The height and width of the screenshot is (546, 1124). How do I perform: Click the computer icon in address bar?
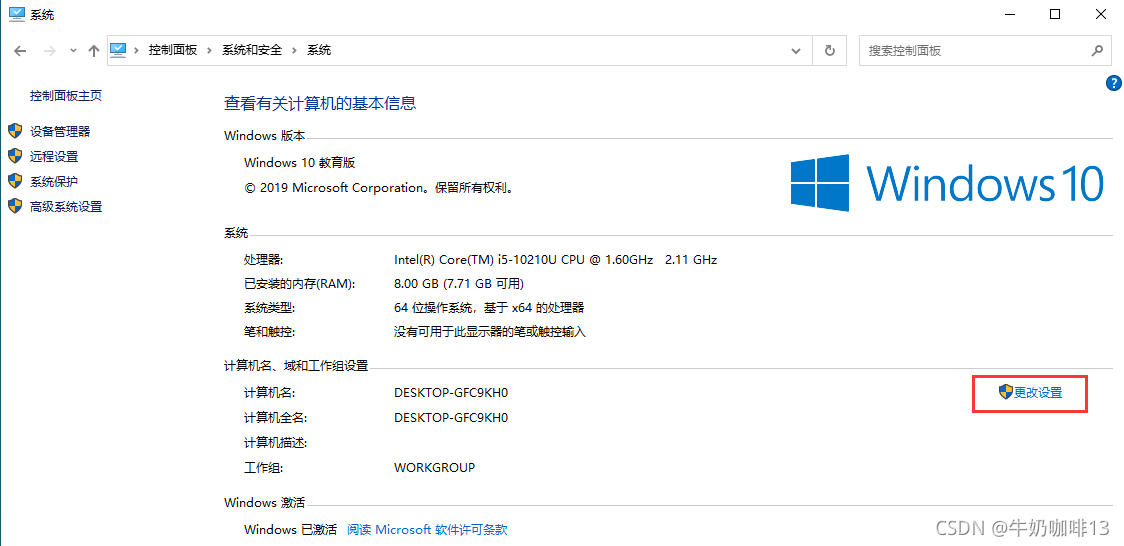[x=118, y=50]
